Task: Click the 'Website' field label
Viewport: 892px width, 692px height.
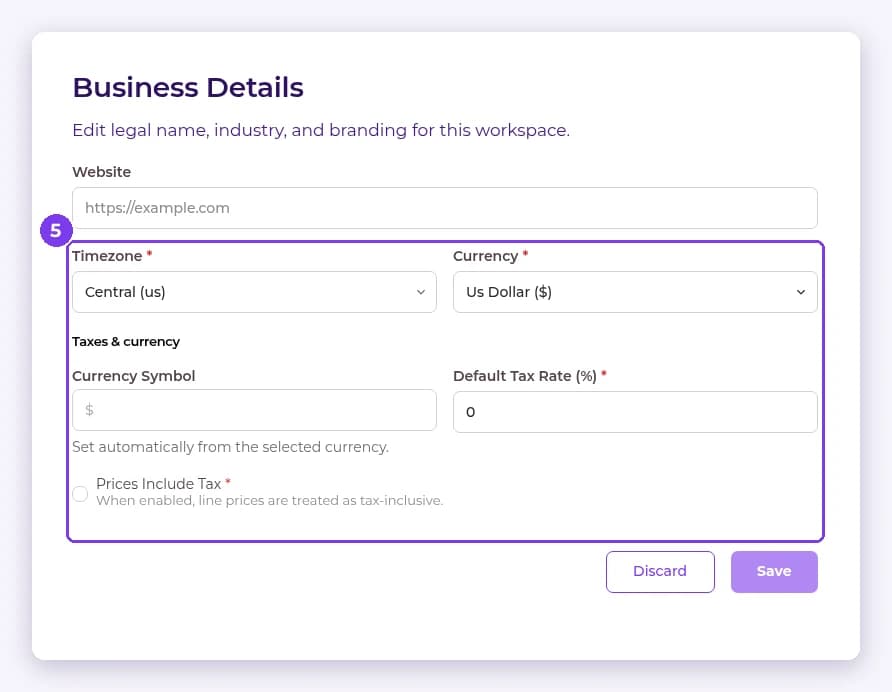Action: pos(101,172)
